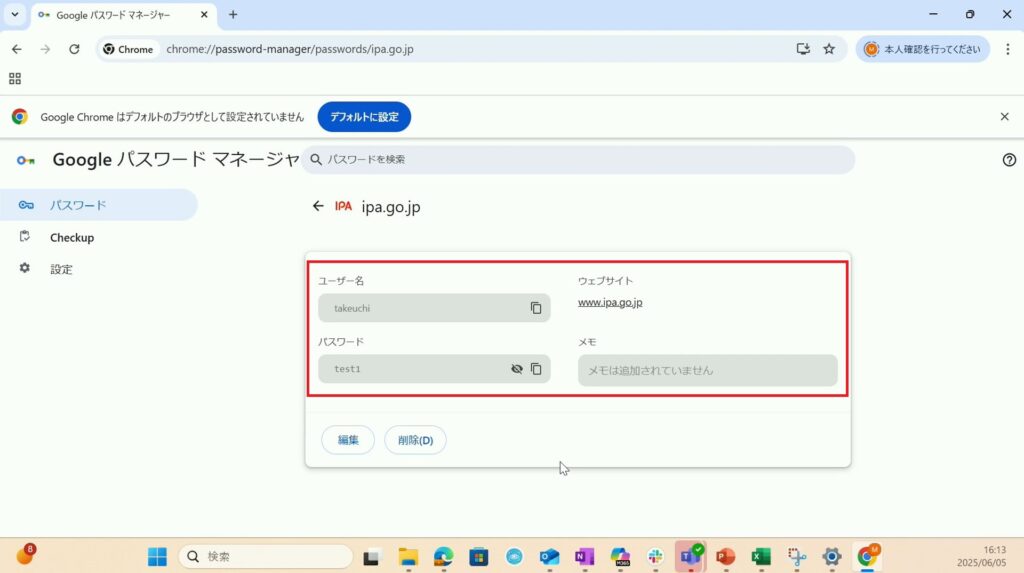1024x573 pixels.
Task: Click the magnifier in password search
Action: [x=316, y=159]
